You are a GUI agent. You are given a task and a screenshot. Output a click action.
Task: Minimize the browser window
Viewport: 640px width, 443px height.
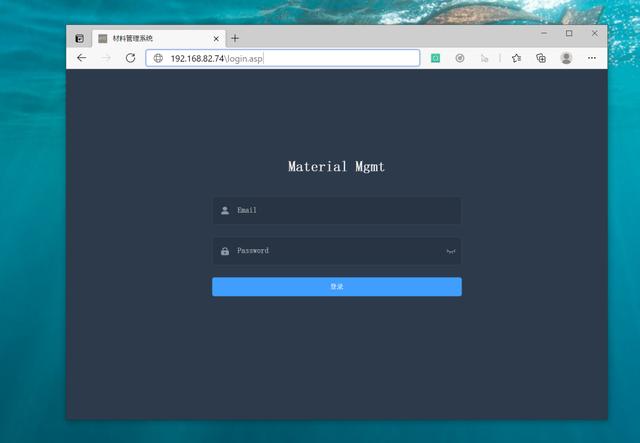tap(544, 33)
